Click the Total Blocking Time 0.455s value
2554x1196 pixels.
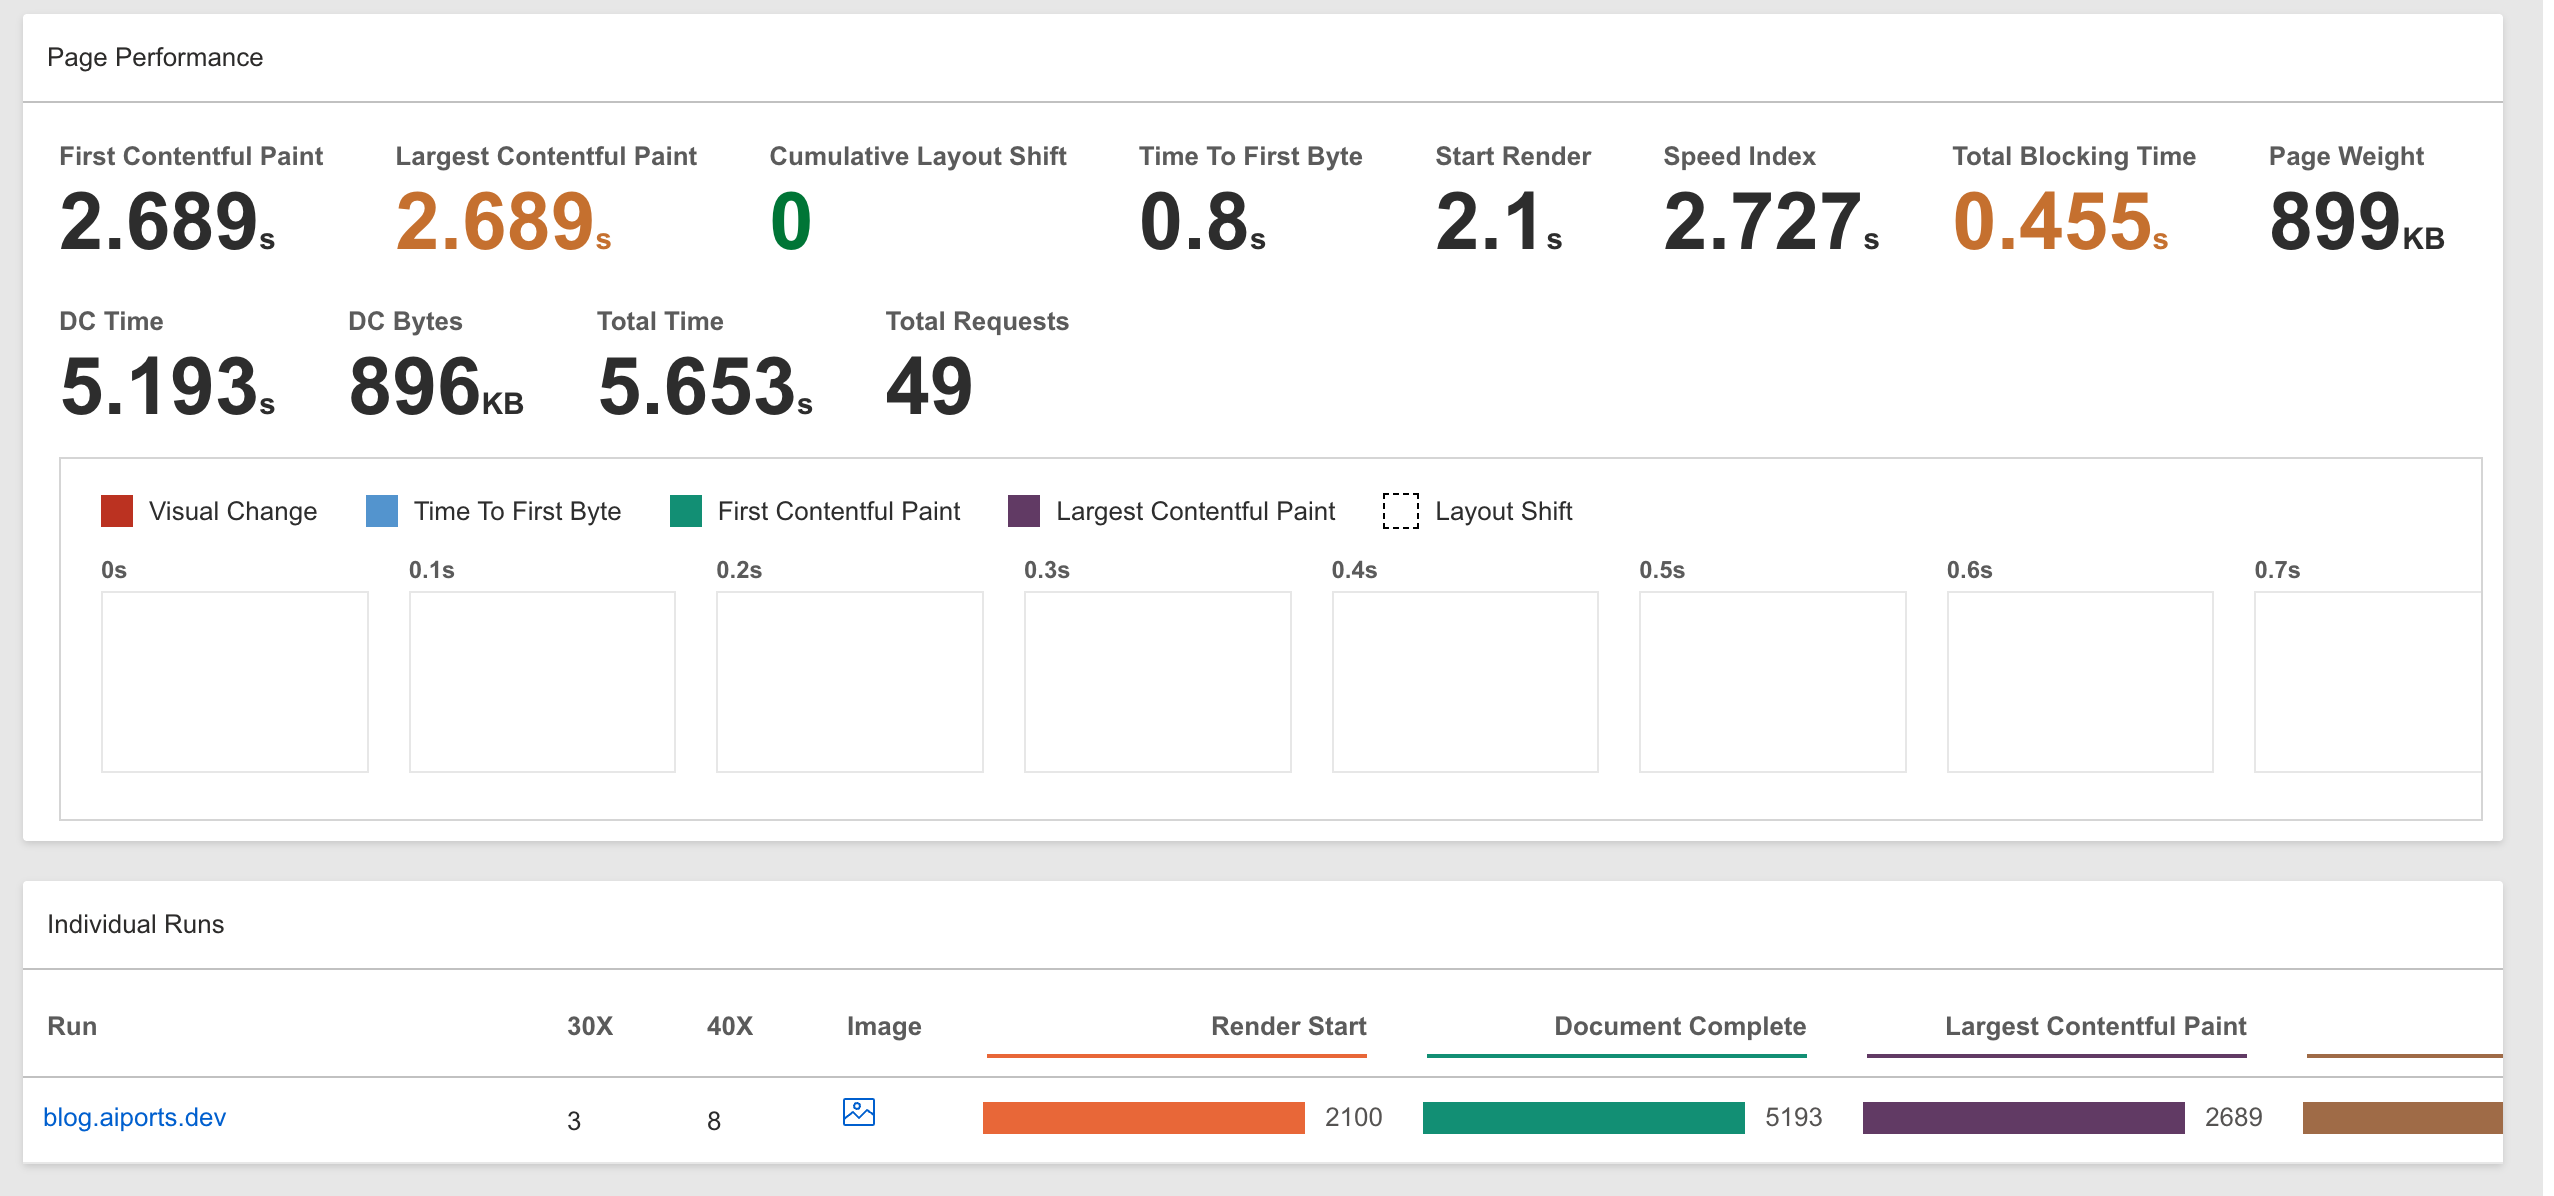pyautogui.click(x=2060, y=222)
